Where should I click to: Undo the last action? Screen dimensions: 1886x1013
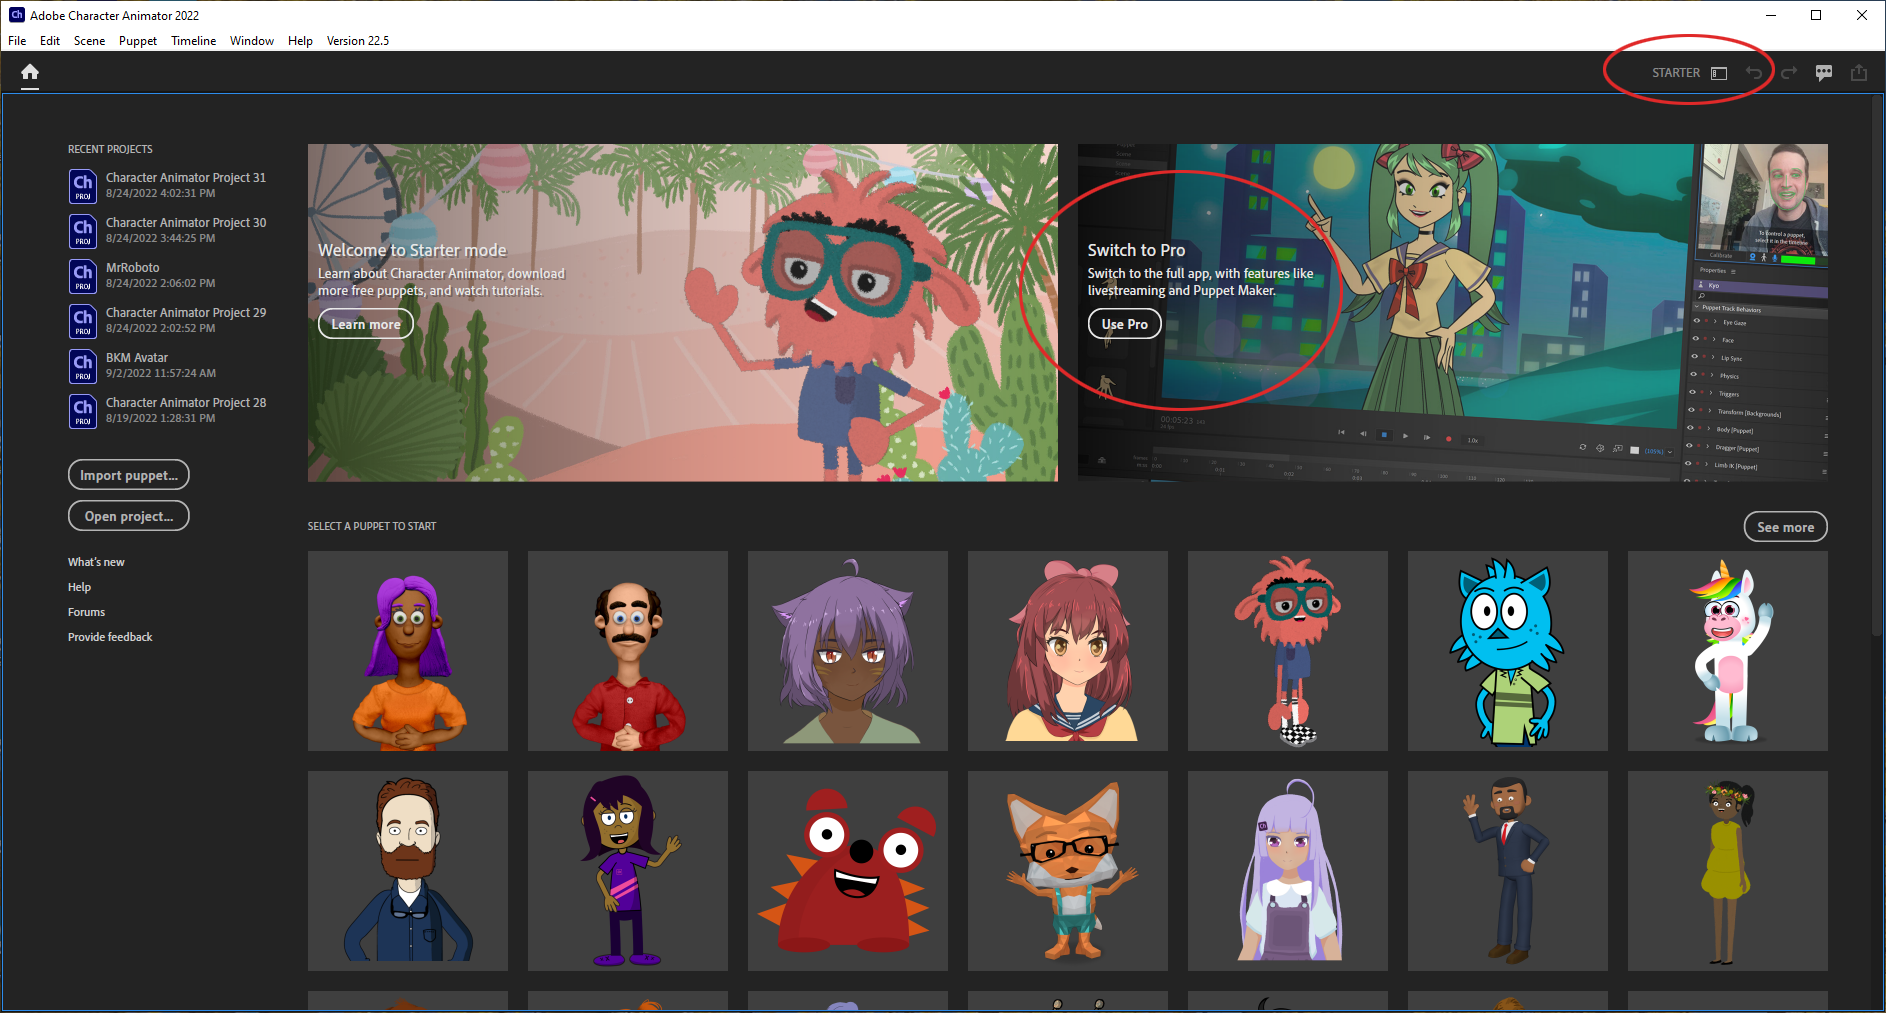[1754, 72]
